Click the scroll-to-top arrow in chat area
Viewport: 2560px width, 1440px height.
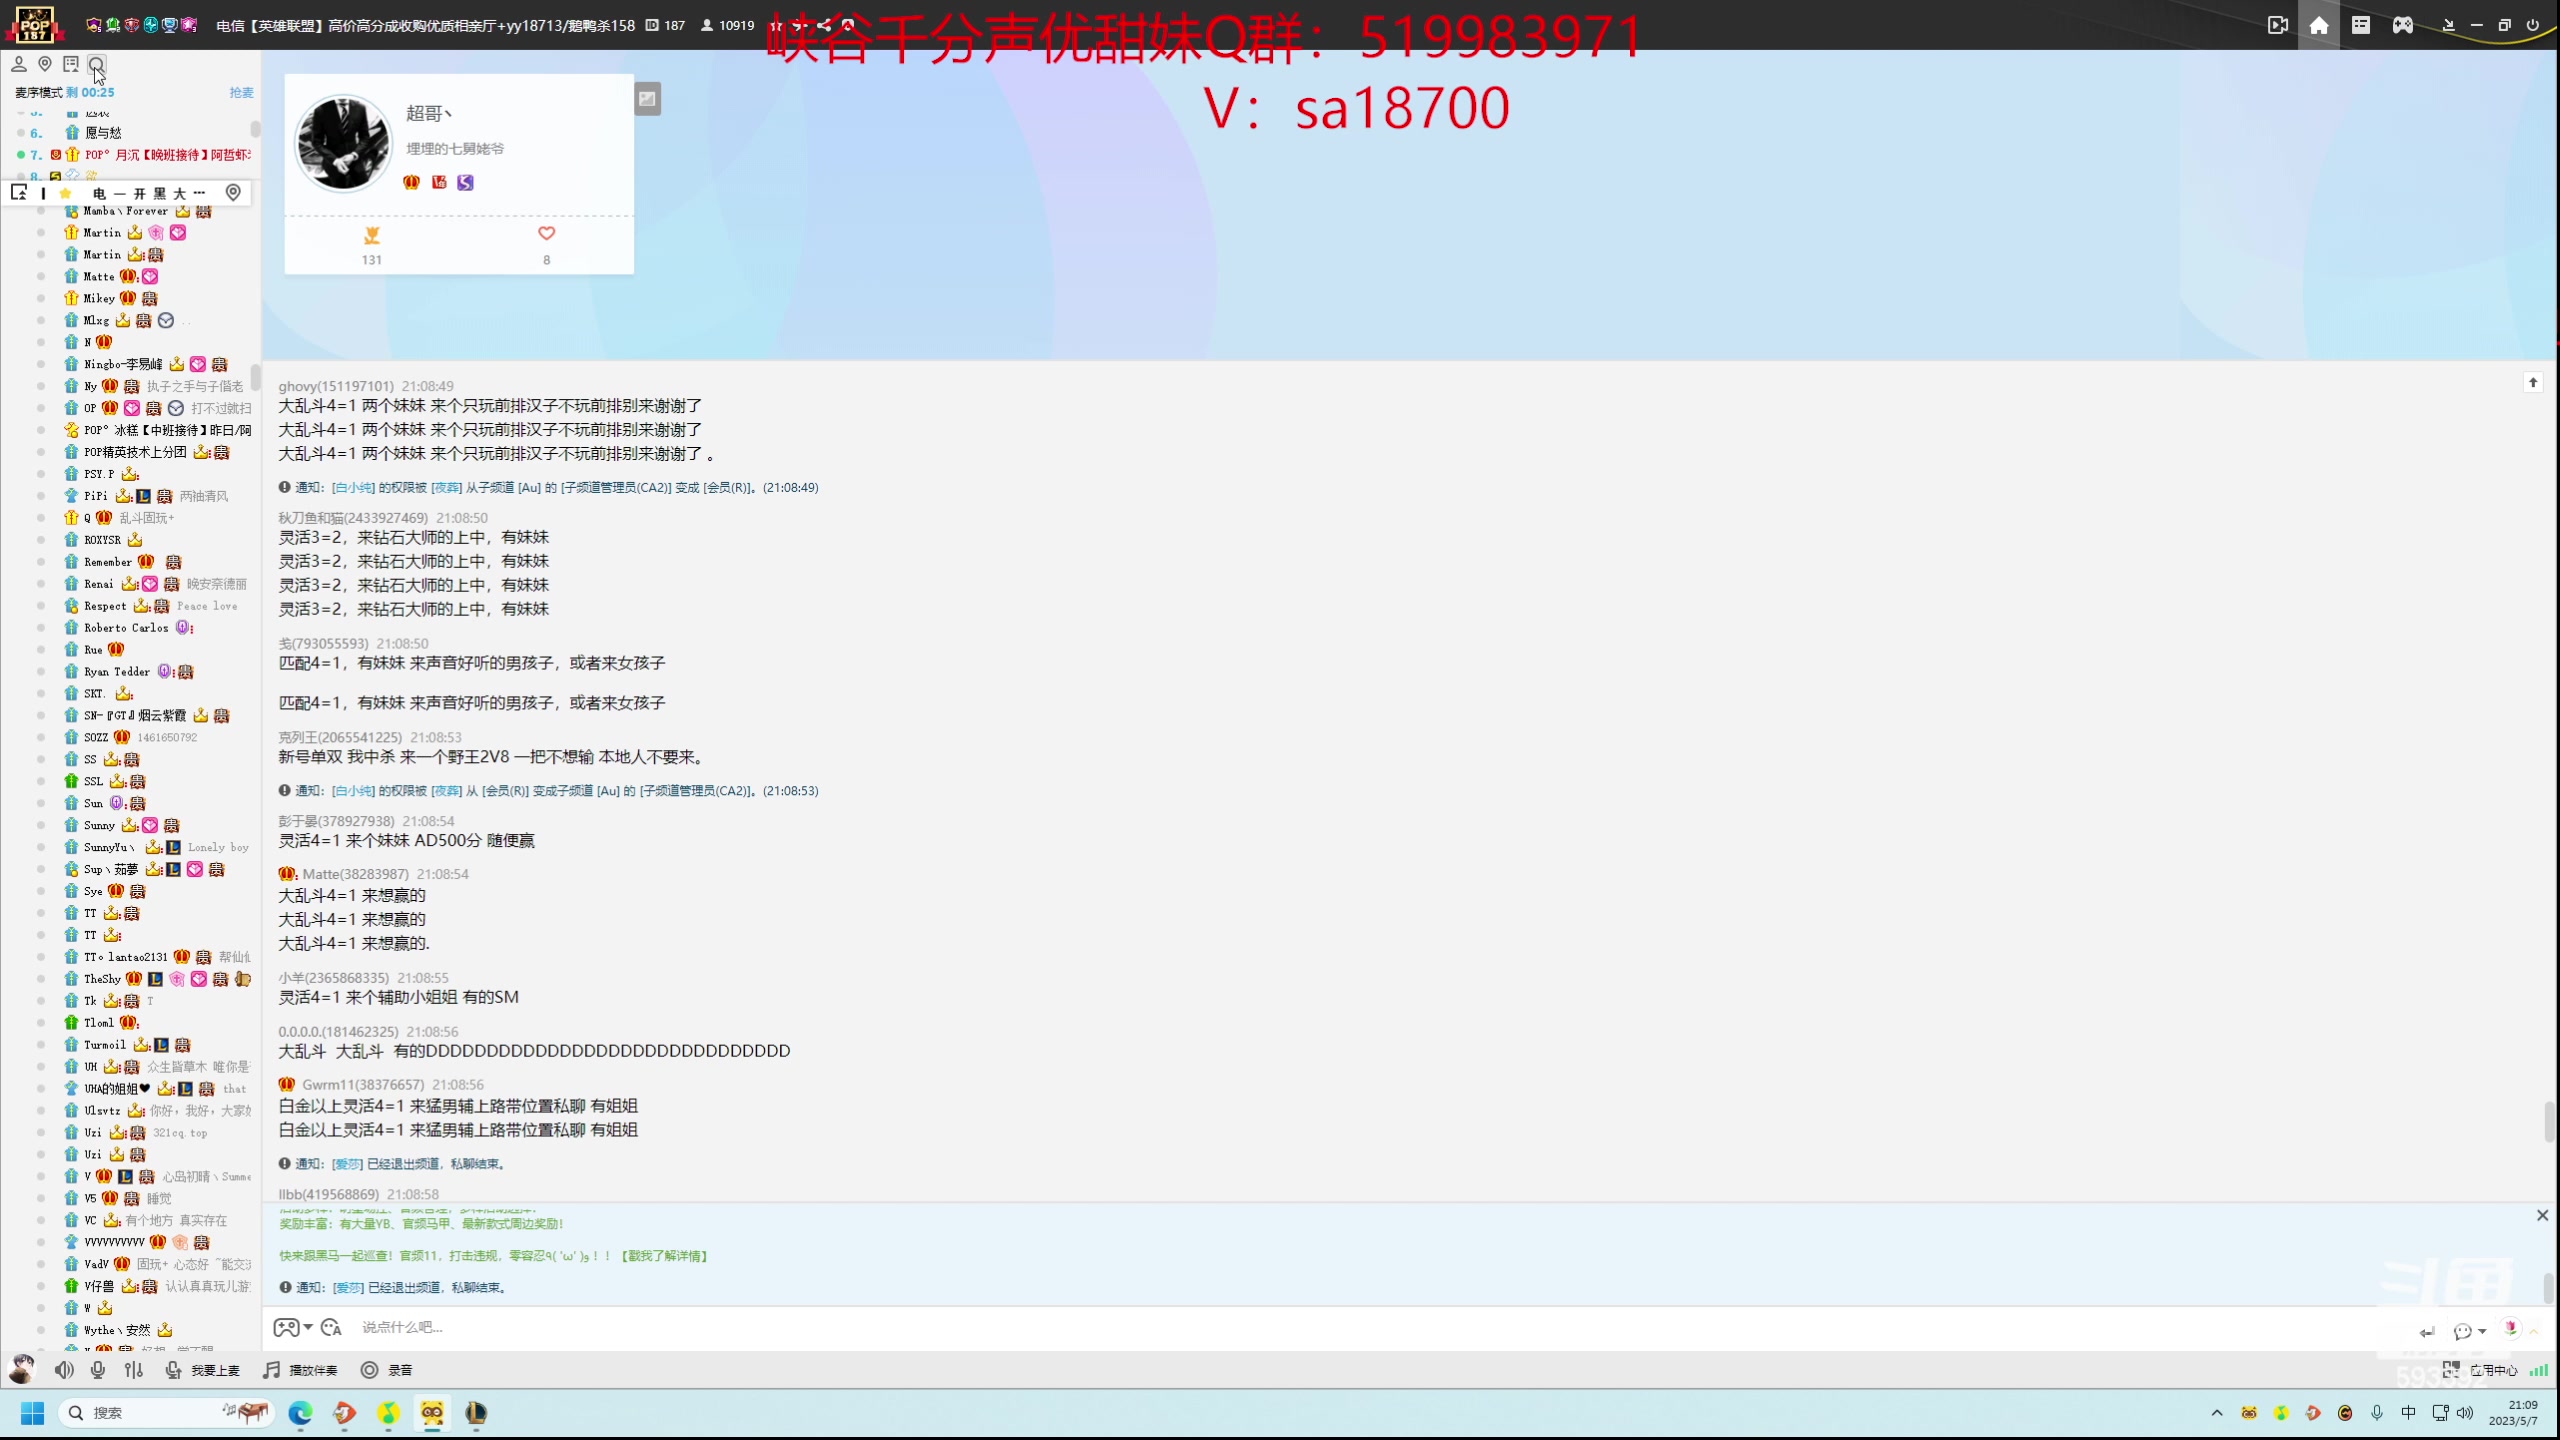coord(2533,382)
